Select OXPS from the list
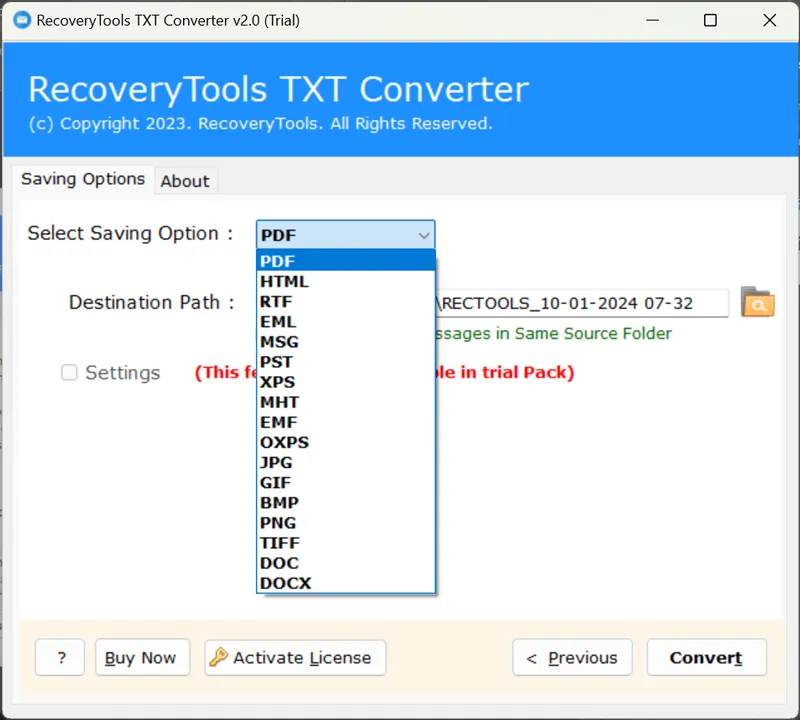The height and width of the screenshot is (720, 800). [345, 442]
